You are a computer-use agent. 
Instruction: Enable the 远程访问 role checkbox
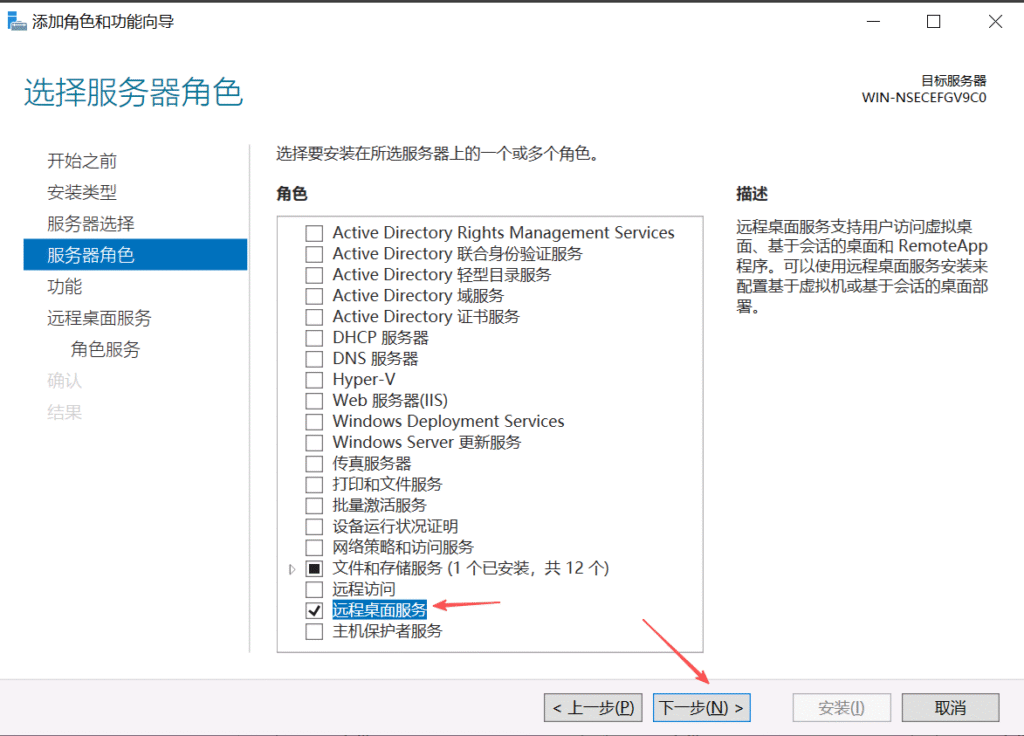[314, 589]
